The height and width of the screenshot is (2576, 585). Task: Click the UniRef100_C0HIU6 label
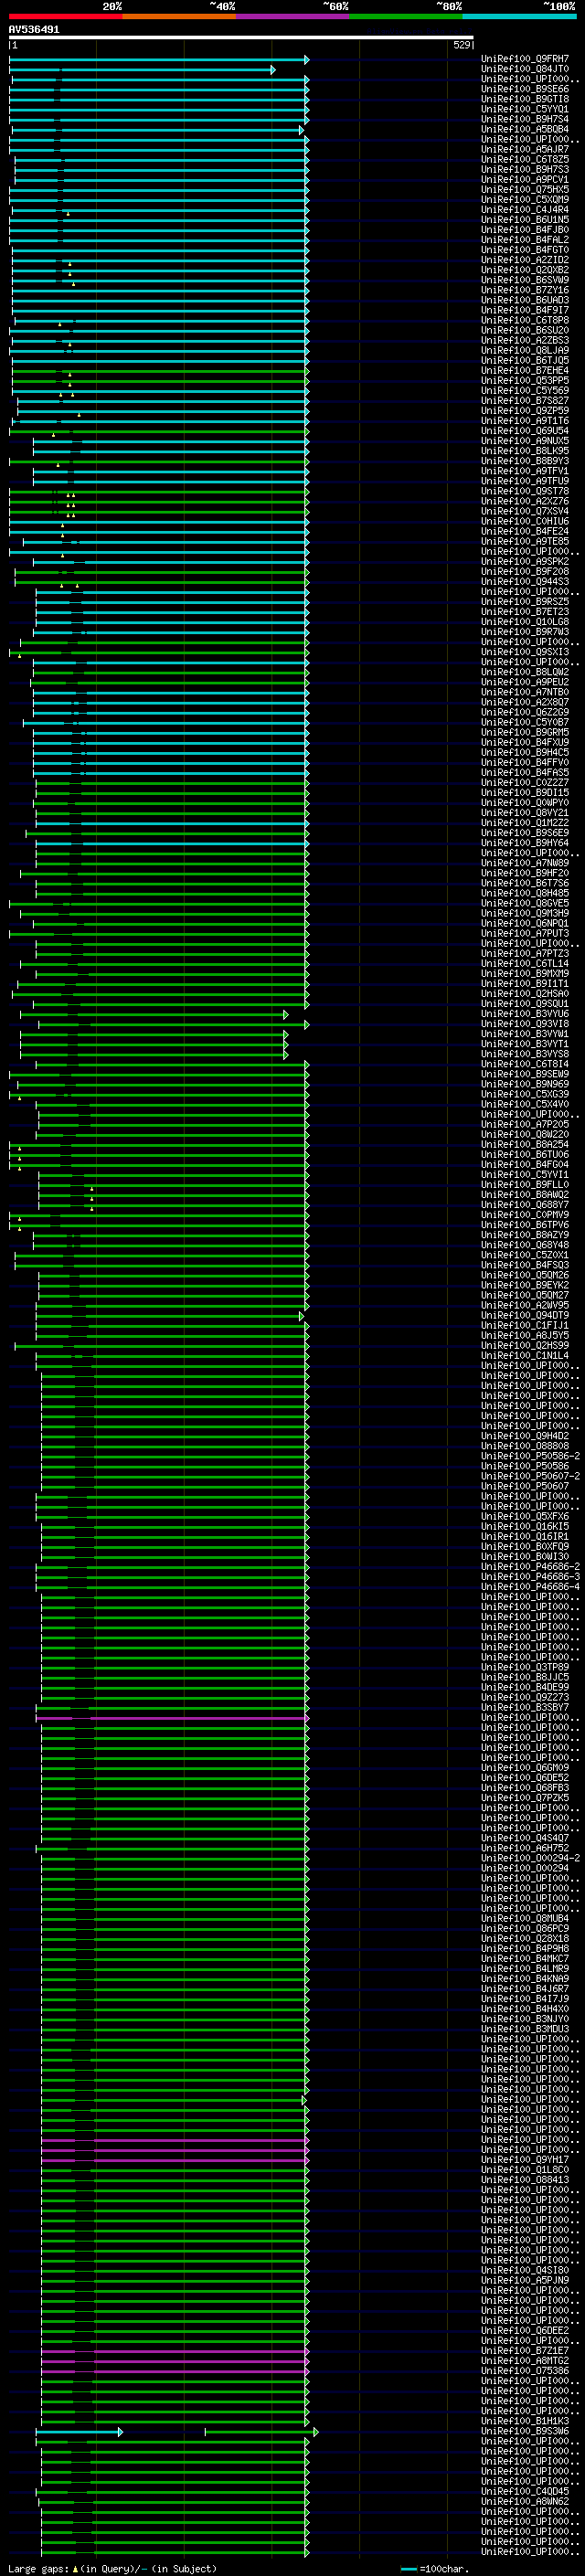click(x=525, y=521)
